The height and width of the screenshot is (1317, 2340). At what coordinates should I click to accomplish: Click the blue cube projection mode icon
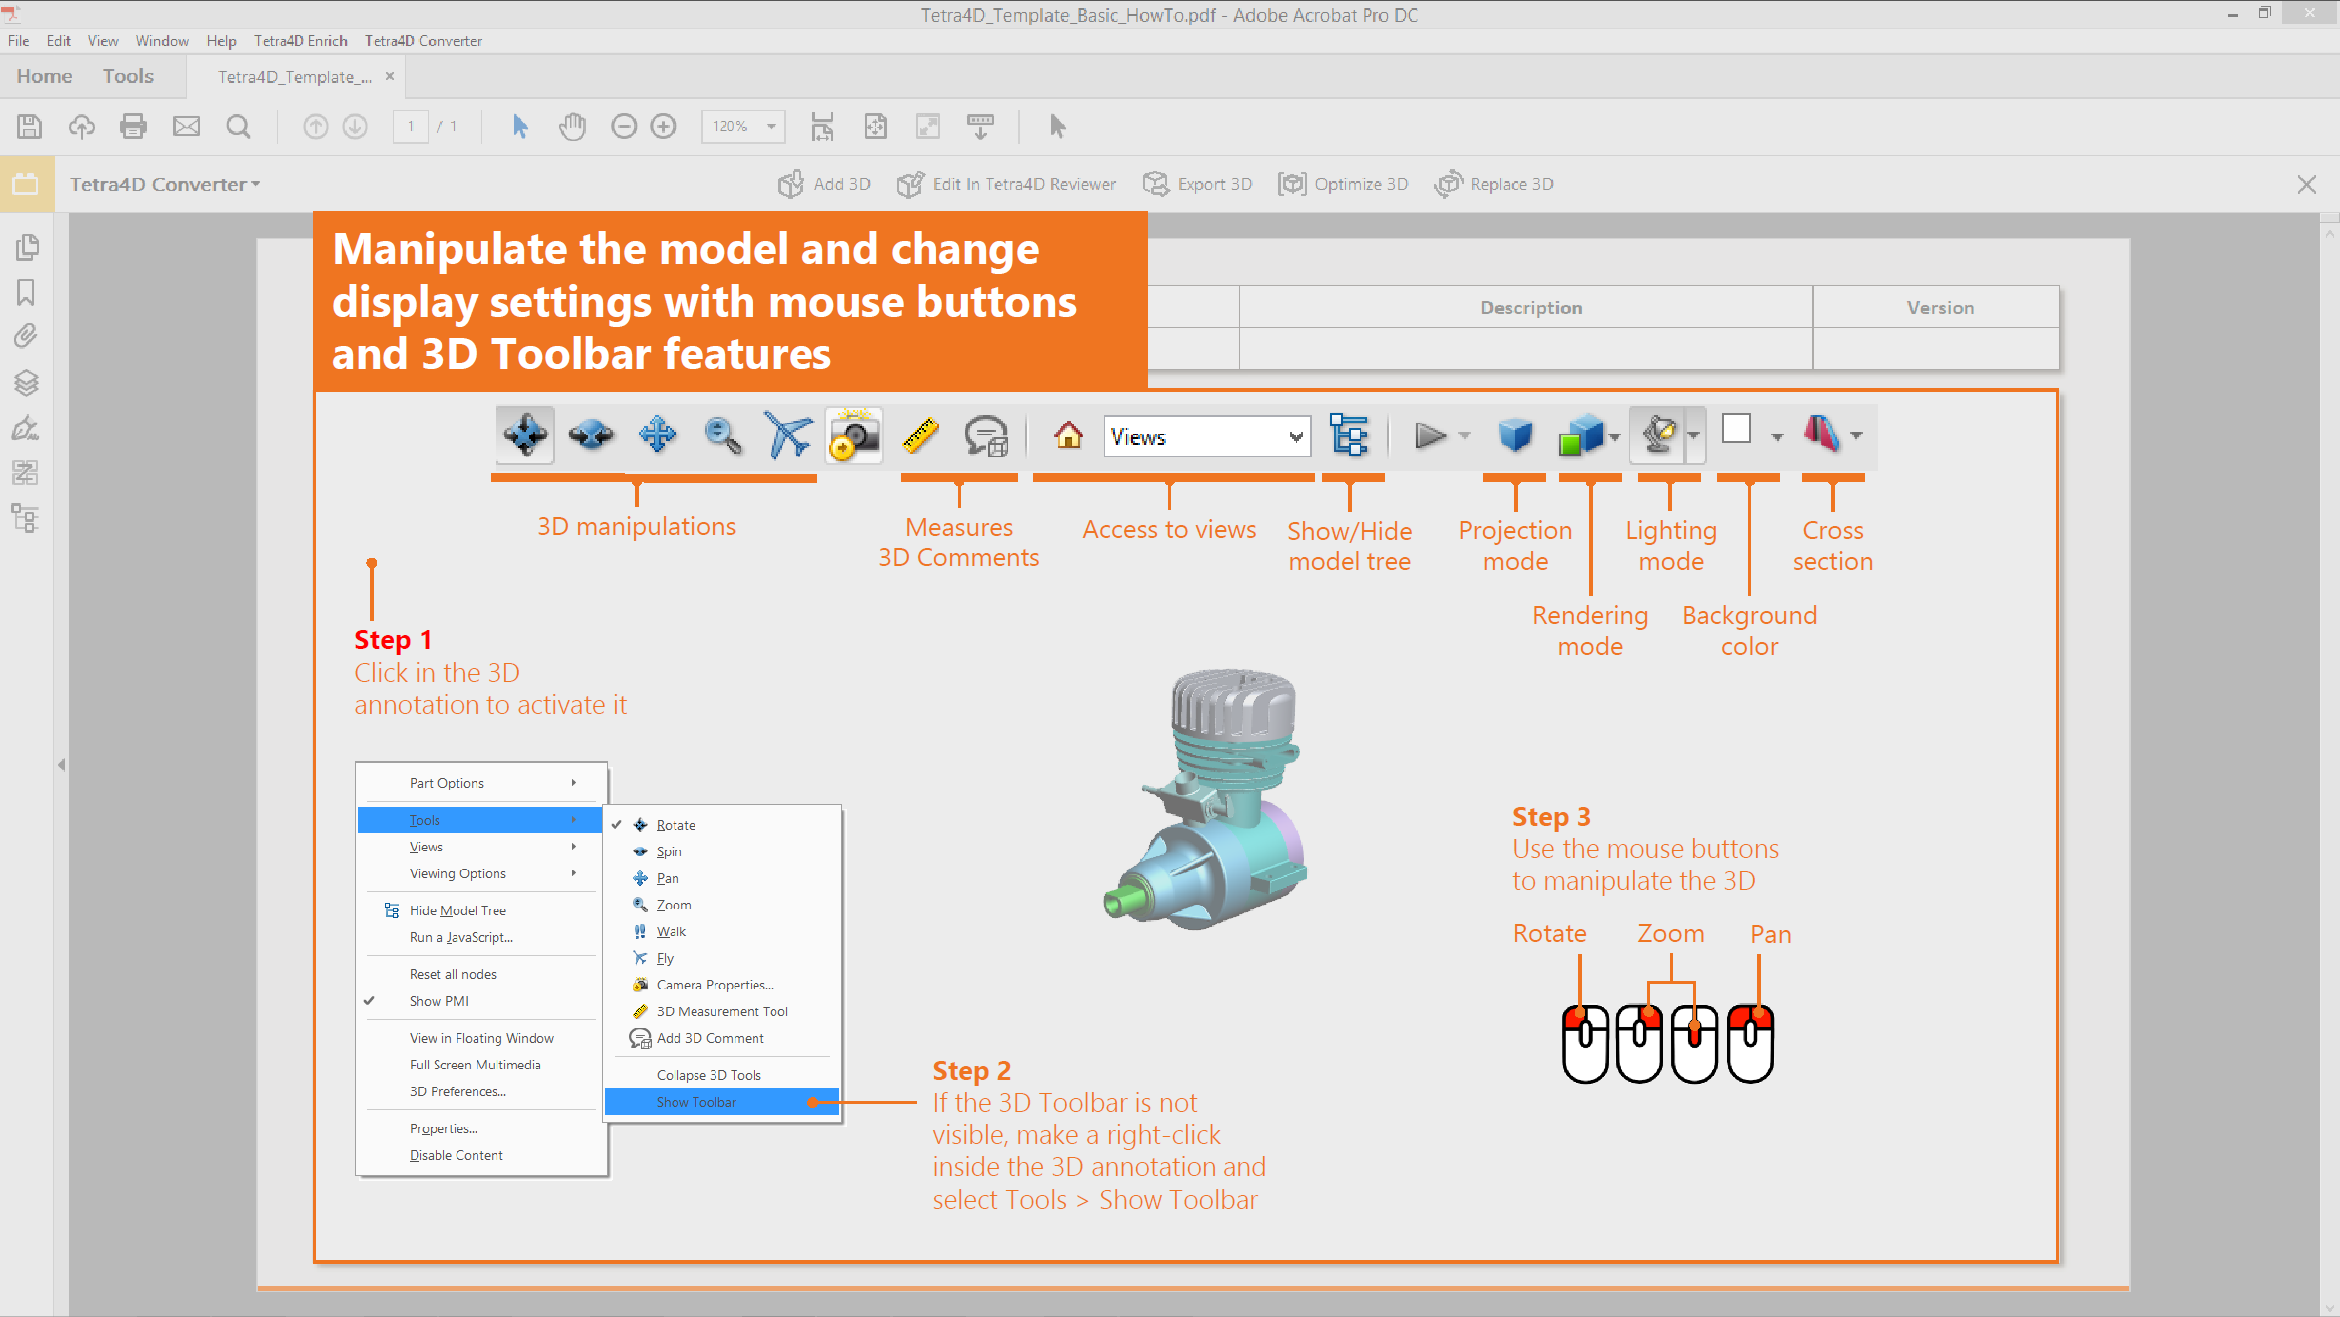pyautogui.click(x=1516, y=436)
